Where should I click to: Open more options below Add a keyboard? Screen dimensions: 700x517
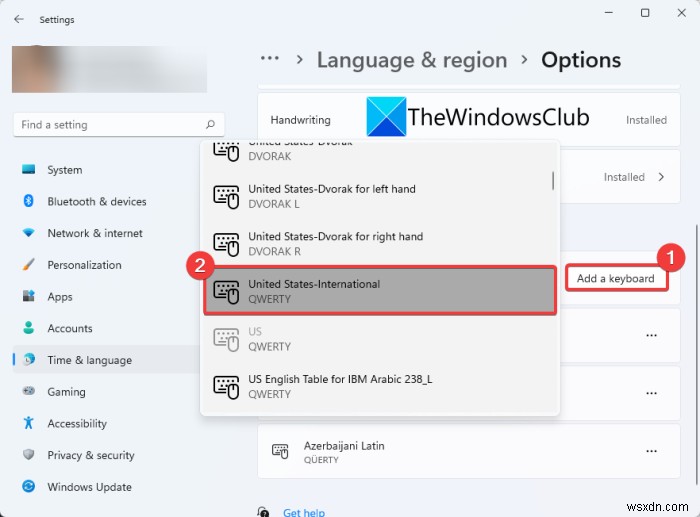651,335
